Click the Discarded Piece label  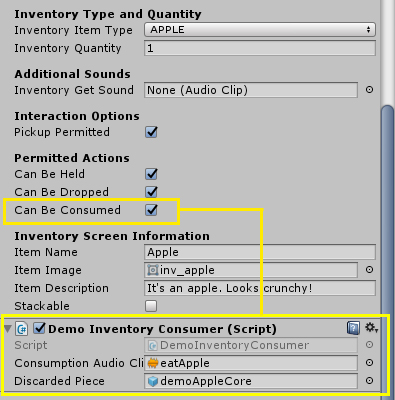[59, 381]
